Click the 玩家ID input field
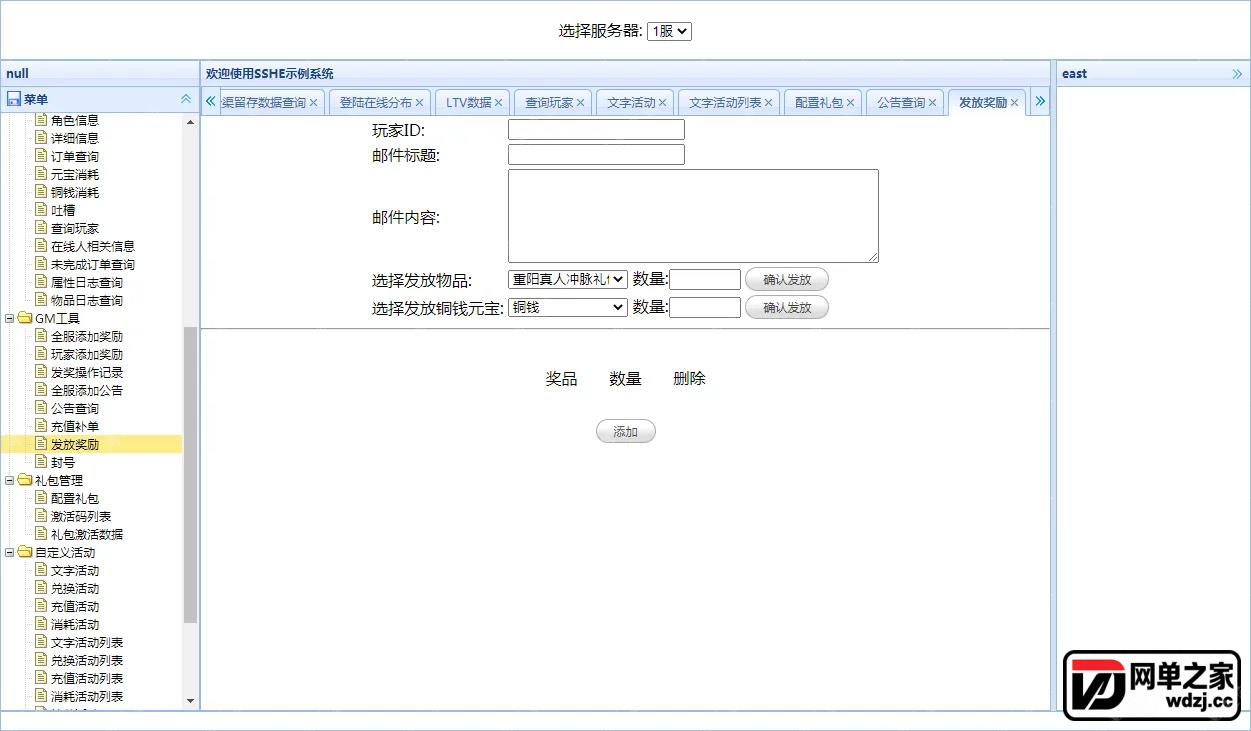The image size is (1251, 731). point(596,130)
